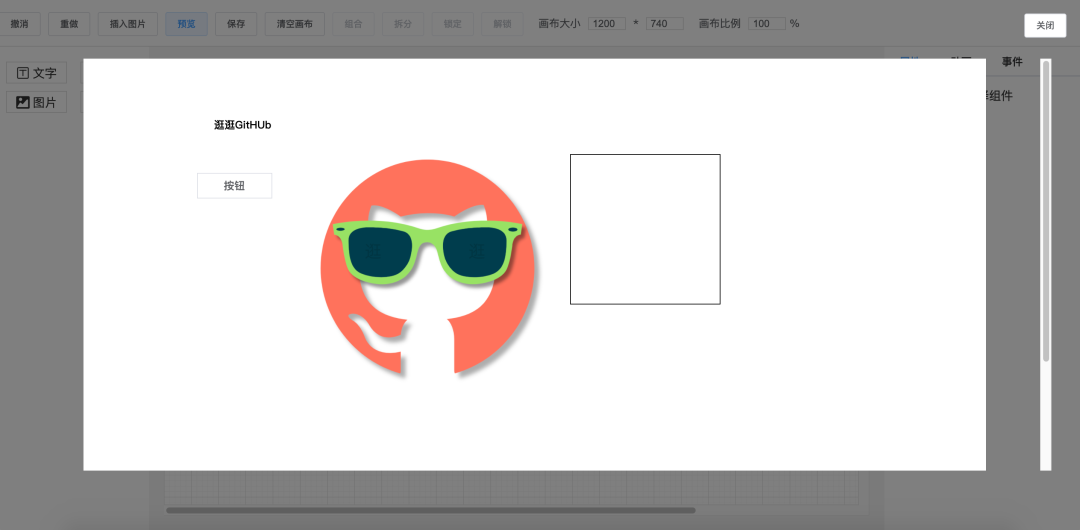Click the 组合 group button
The image size is (1080, 530).
(353, 23)
